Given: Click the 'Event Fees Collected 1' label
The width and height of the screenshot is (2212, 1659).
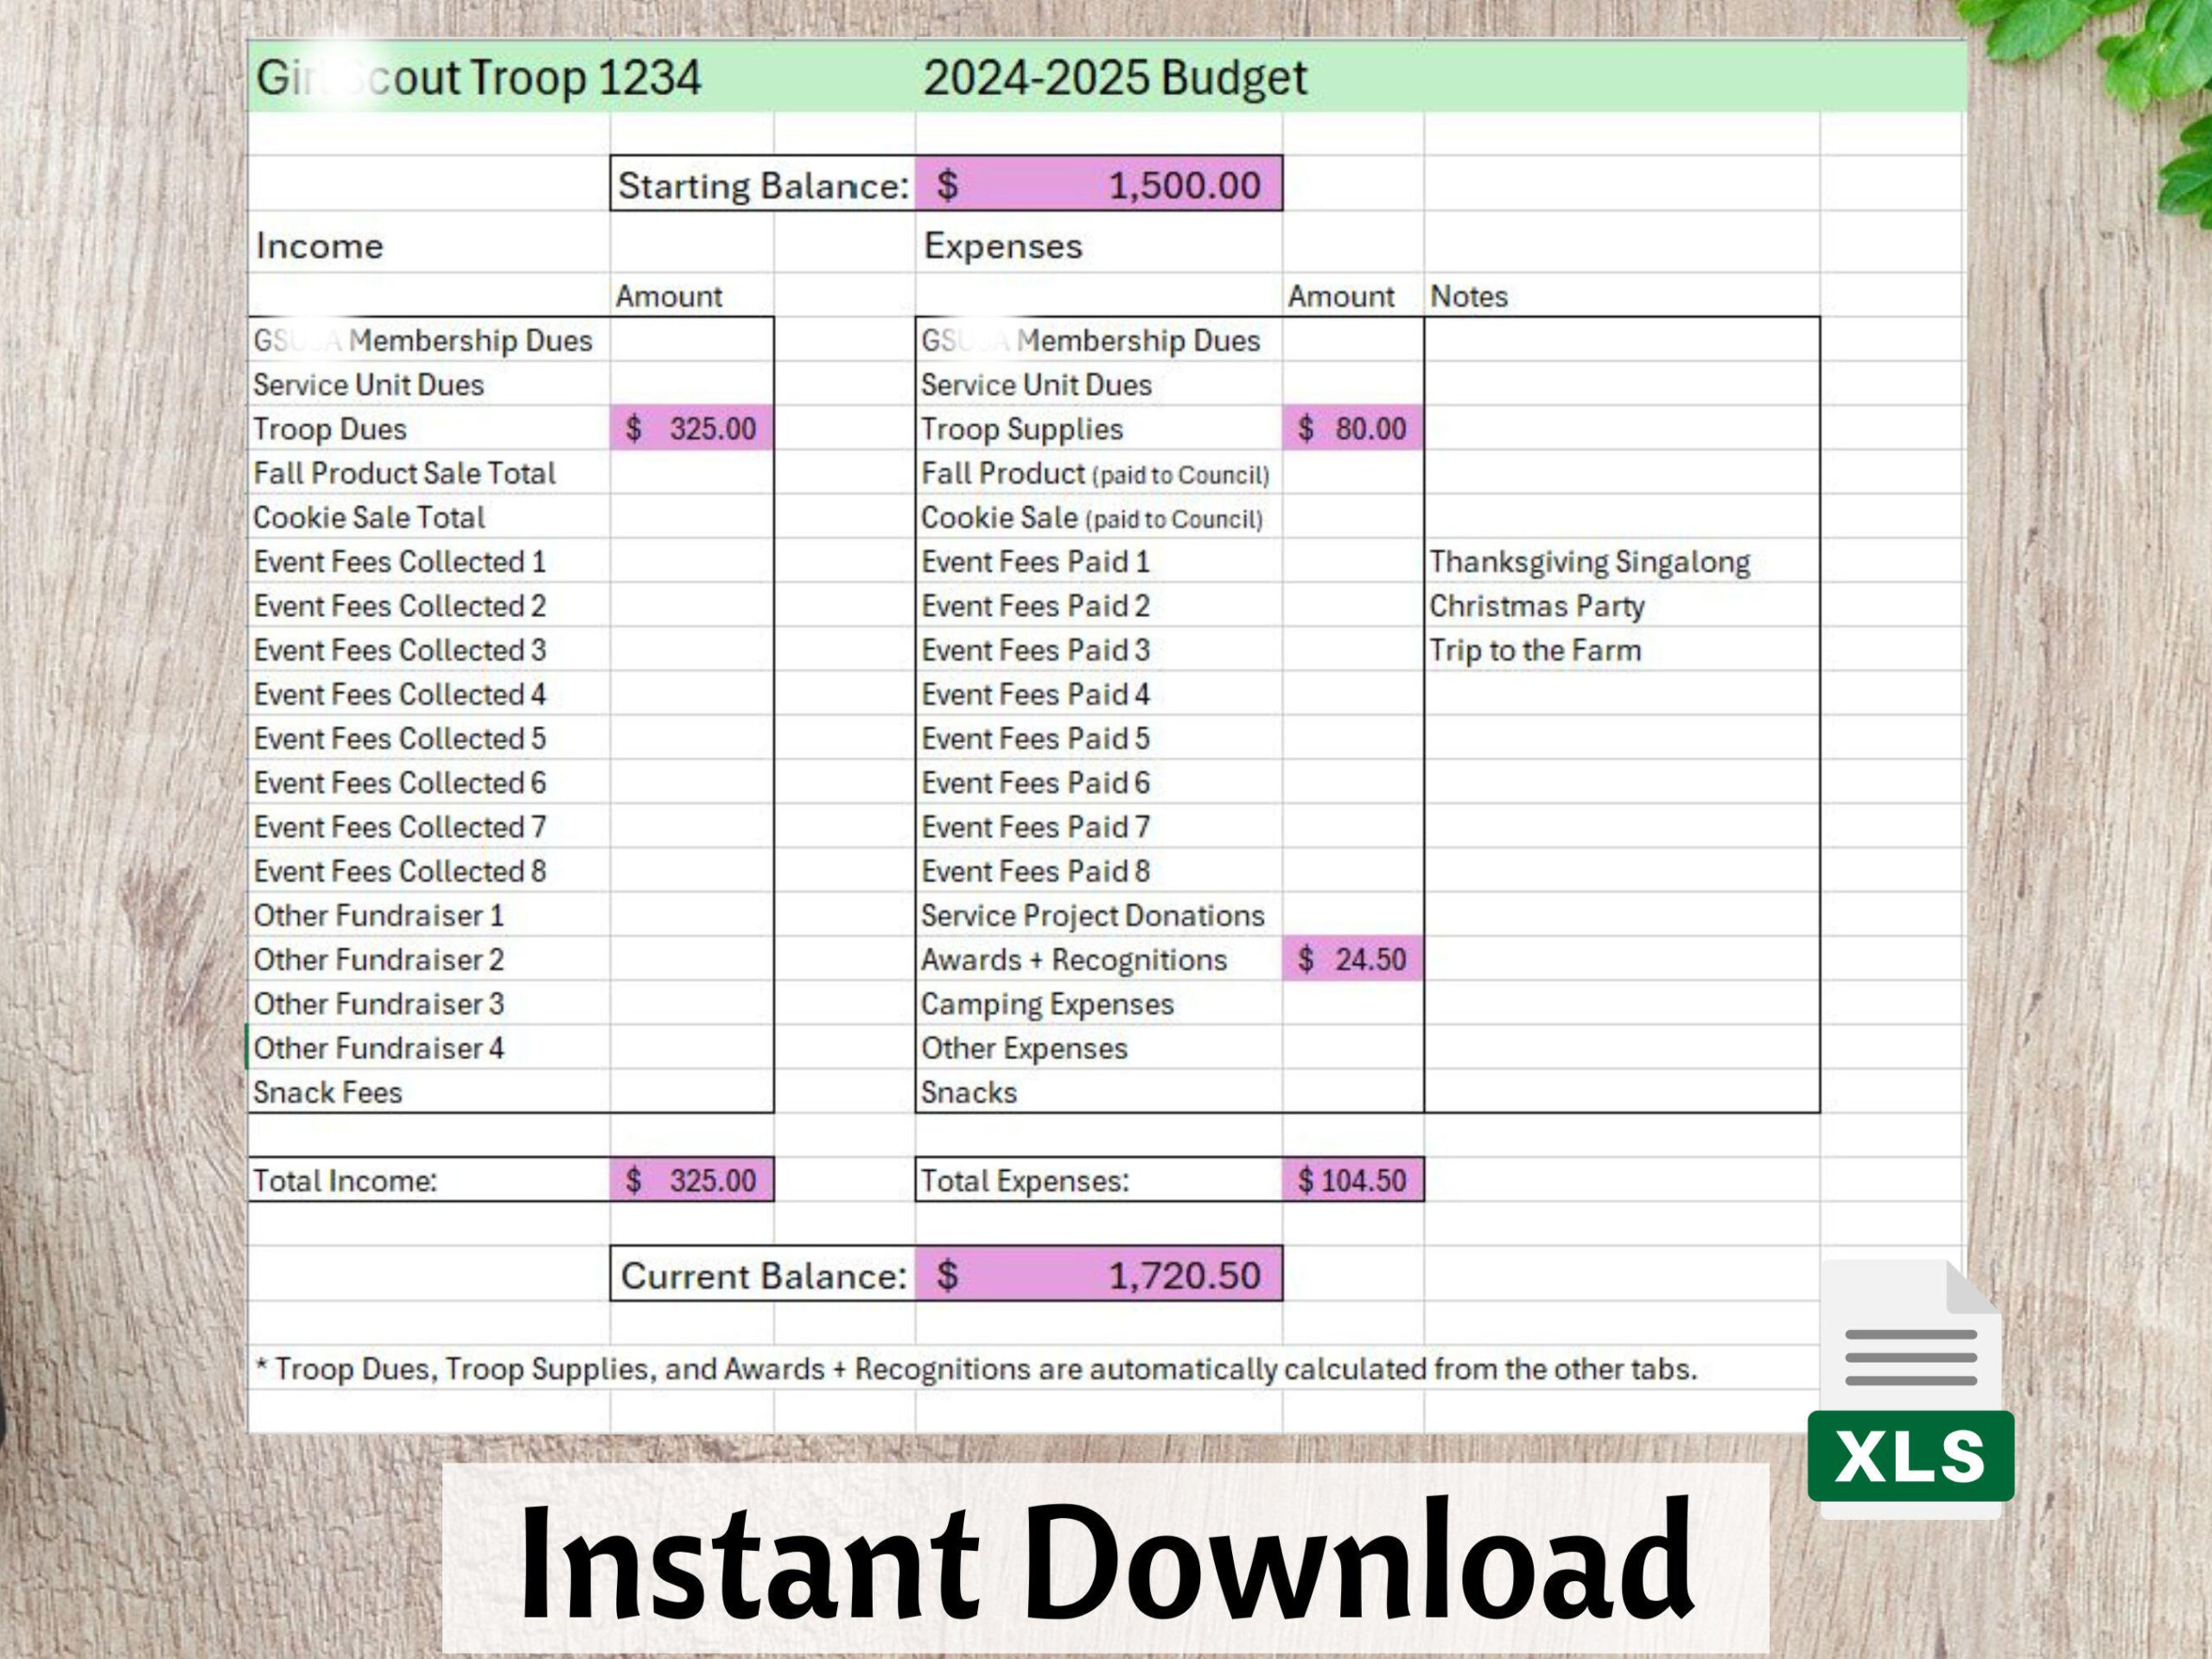Looking at the screenshot, I should 399,562.
